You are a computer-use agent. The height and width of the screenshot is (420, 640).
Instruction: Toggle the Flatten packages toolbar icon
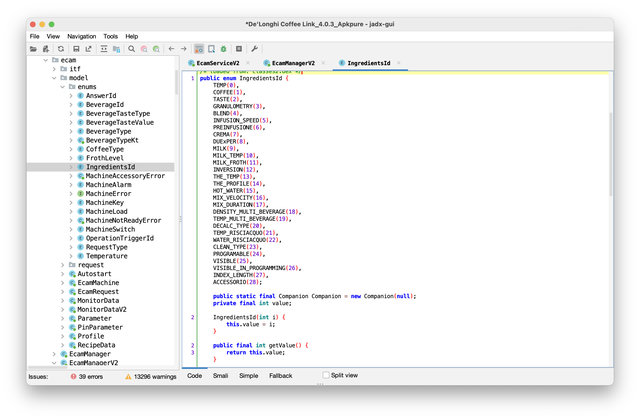[116, 49]
